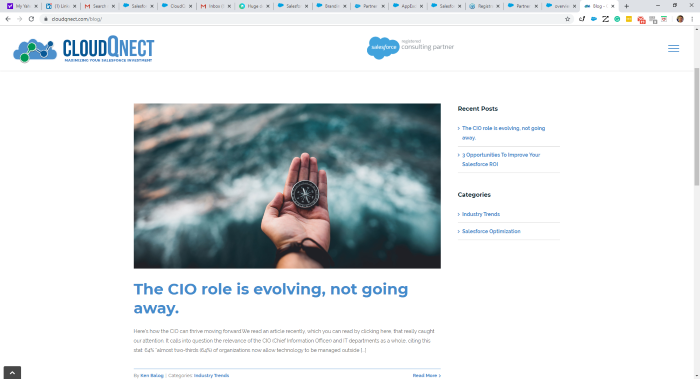Close the My Yahoo tab
Viewport: 700px width, 379px height.
pyautogui.click(x=36, y=6)
